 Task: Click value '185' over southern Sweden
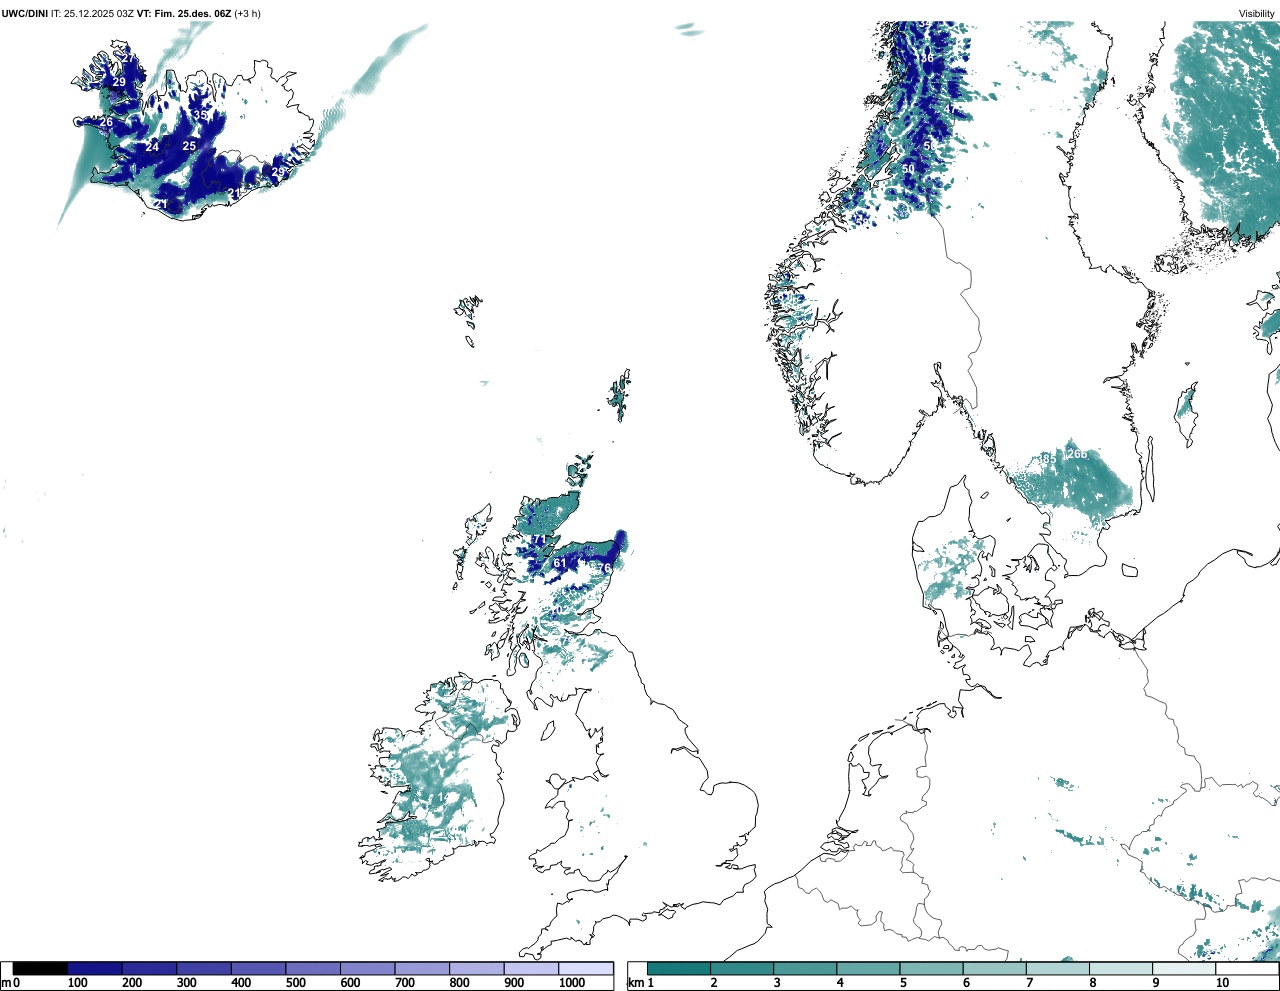point(1046,459)
